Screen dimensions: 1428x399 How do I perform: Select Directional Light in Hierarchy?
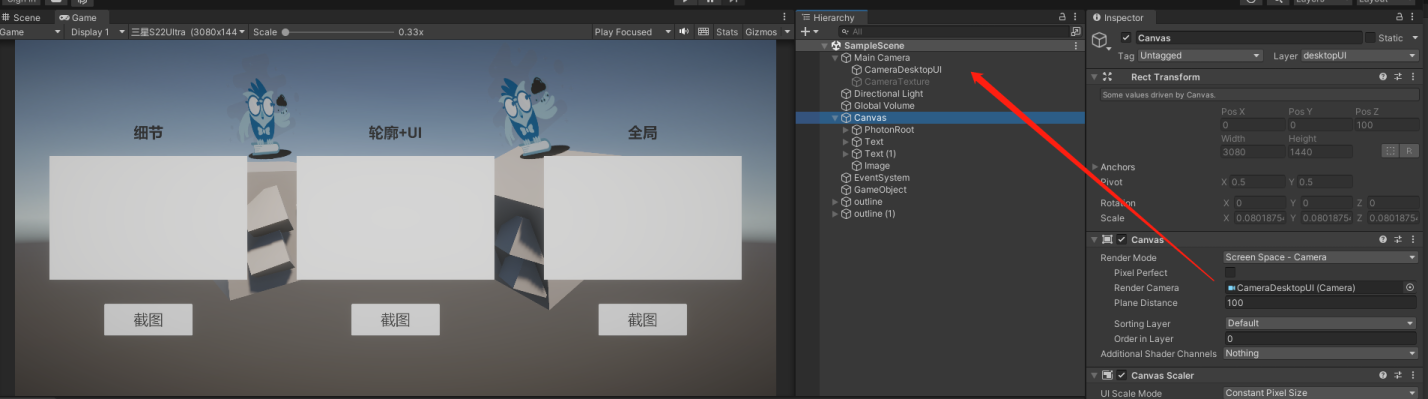[x=888, y=94]
